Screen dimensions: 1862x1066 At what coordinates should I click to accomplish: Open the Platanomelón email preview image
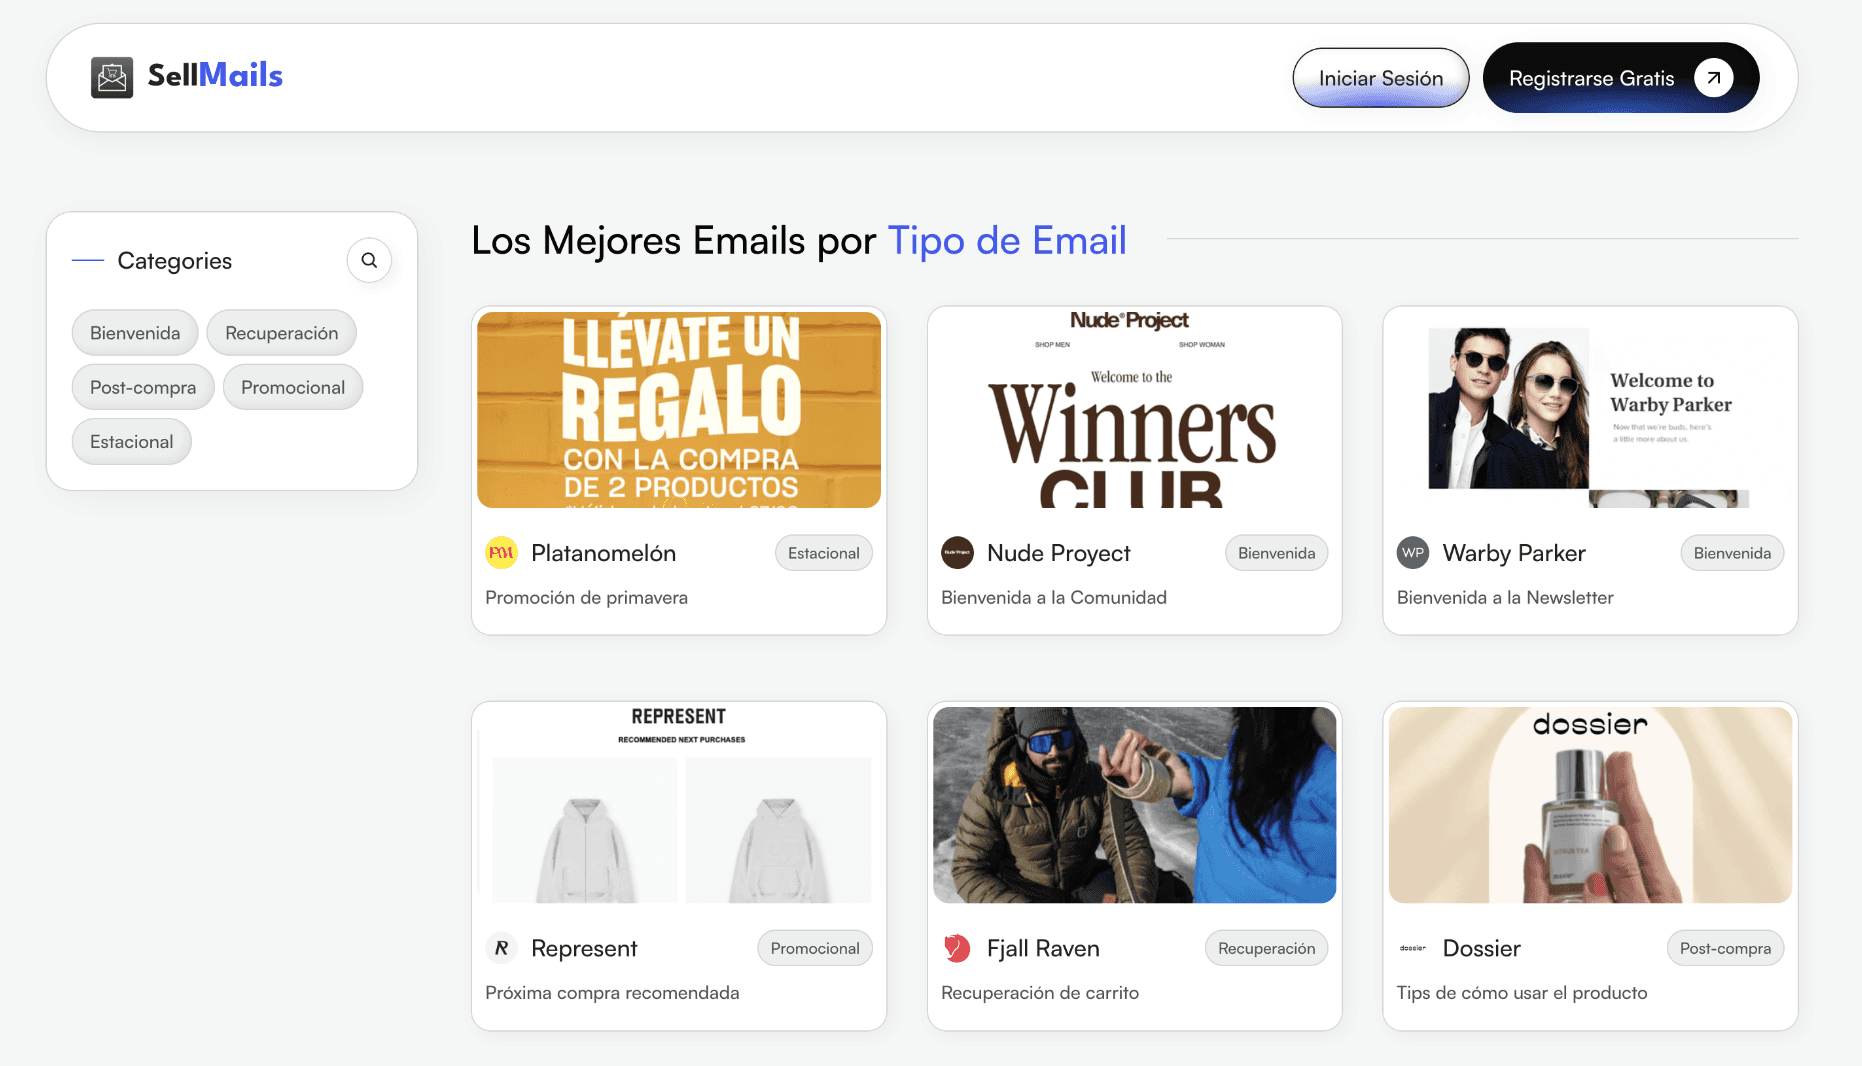679,410
